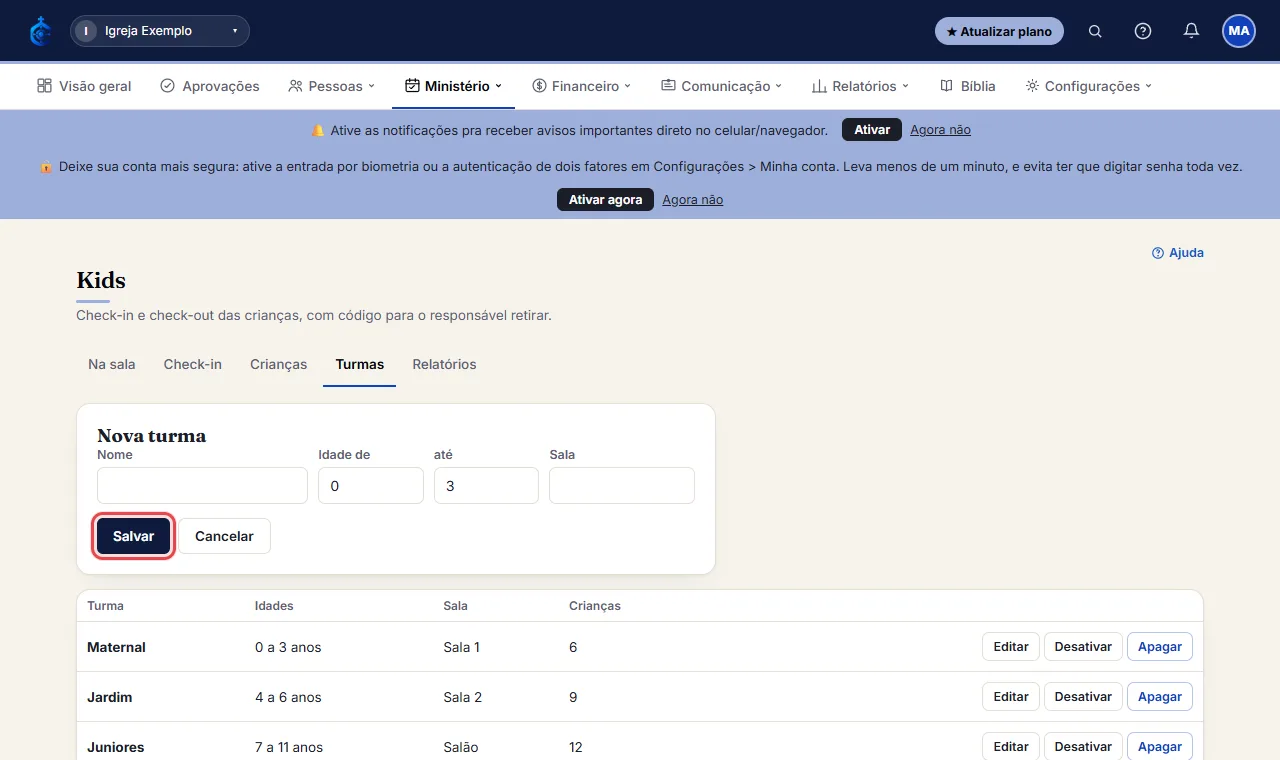Dismiss notifications banner with Agora não
This screenshot has height=760, width=1280.
(940, 130)
